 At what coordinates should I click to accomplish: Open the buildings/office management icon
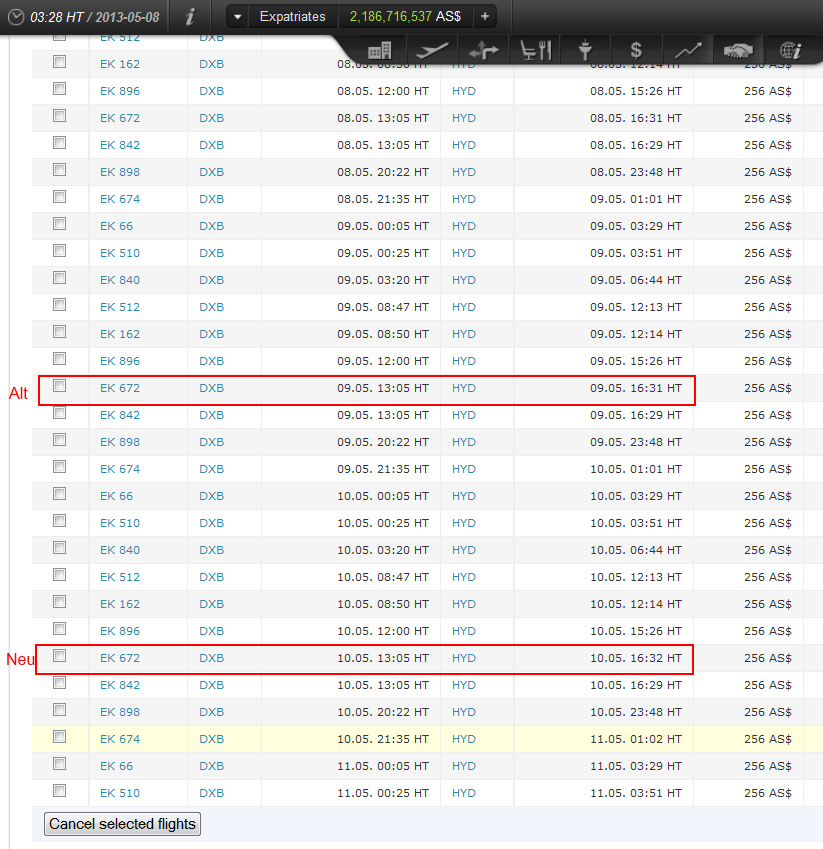pos(380,50)
